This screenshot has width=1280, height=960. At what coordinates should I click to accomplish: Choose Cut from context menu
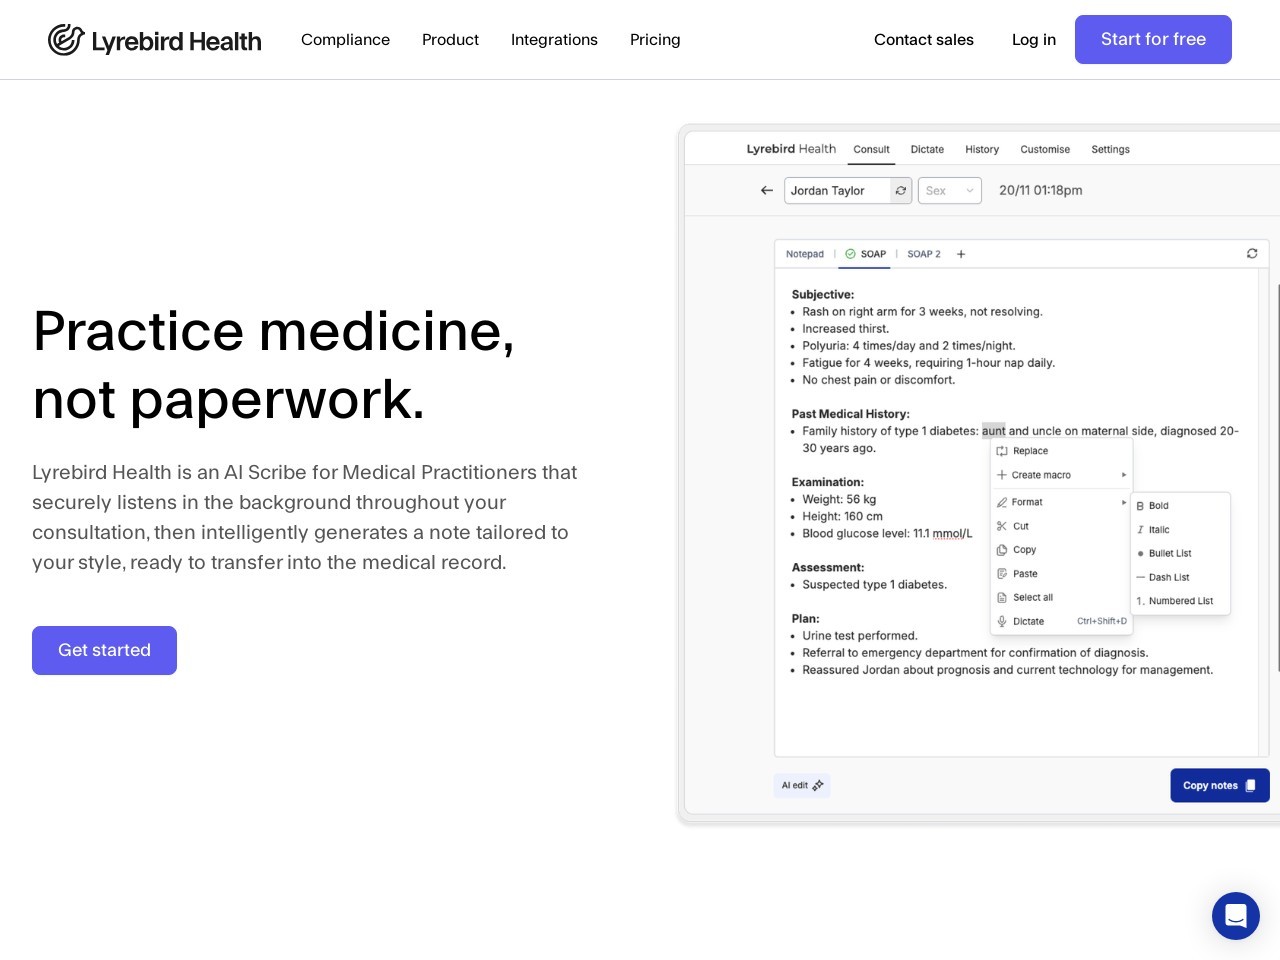click(1061, 526)
